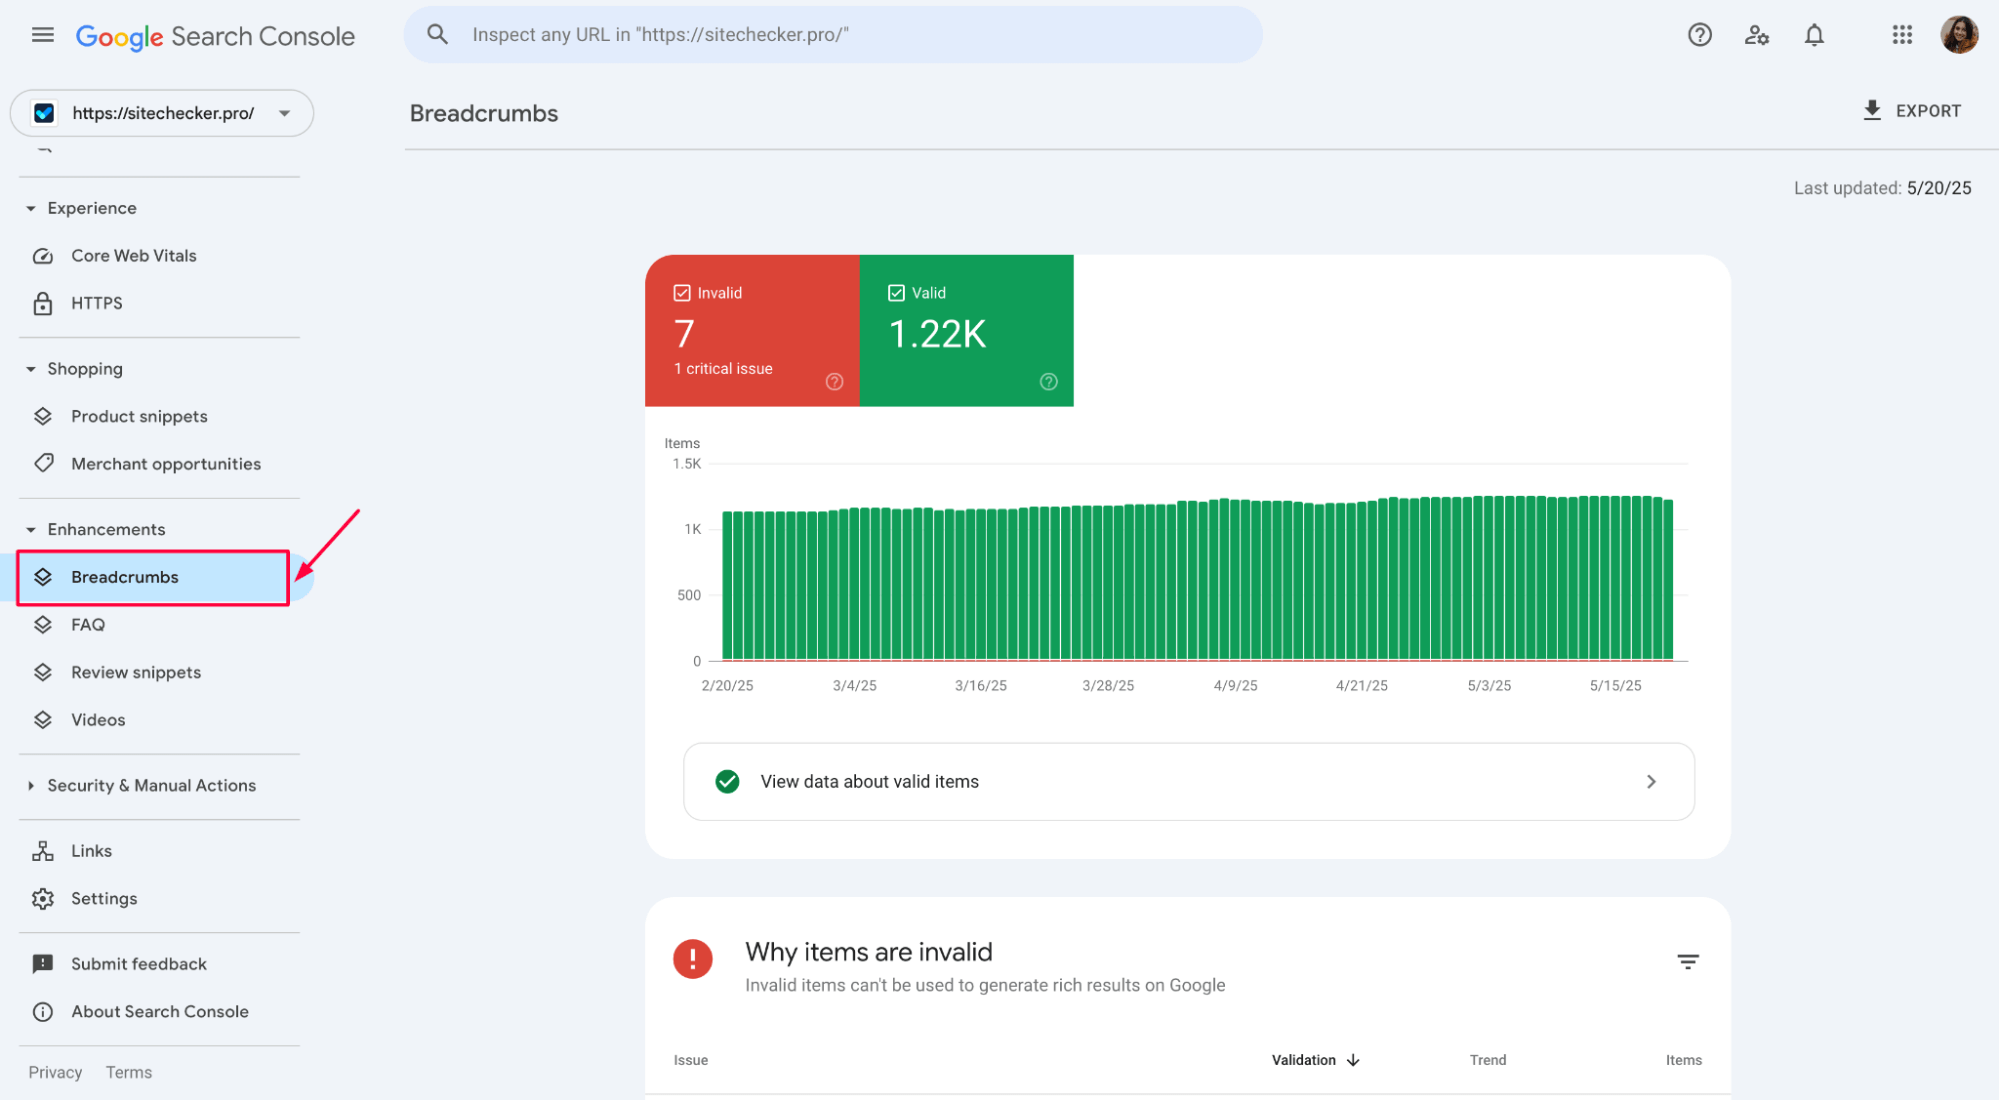Viewport: 1999px width, 1101px height.
Task: Open the navigation hamburger menu
Action: point(42,34)
